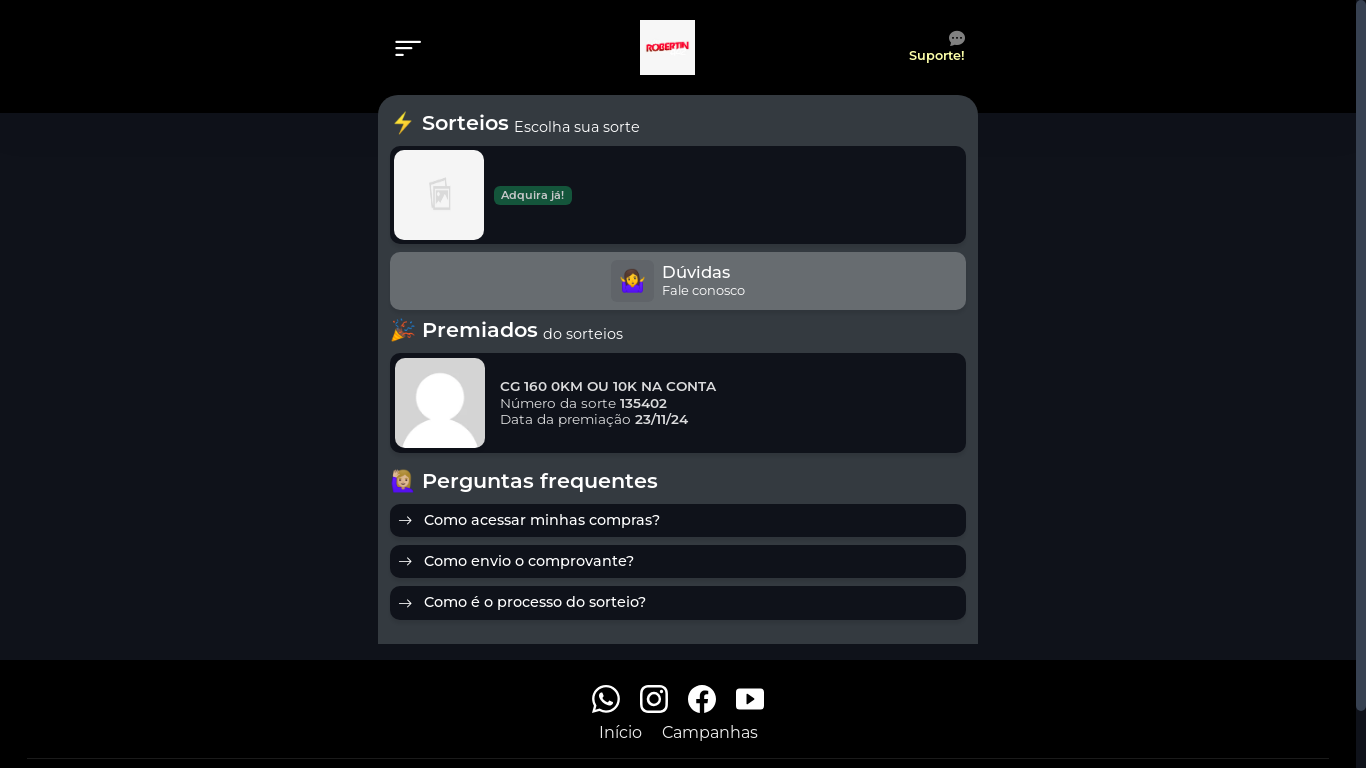1366x768 pixels.
Task: Open the Instagram icon in footer
Action: pyautogui.click(x=654, y=699)
